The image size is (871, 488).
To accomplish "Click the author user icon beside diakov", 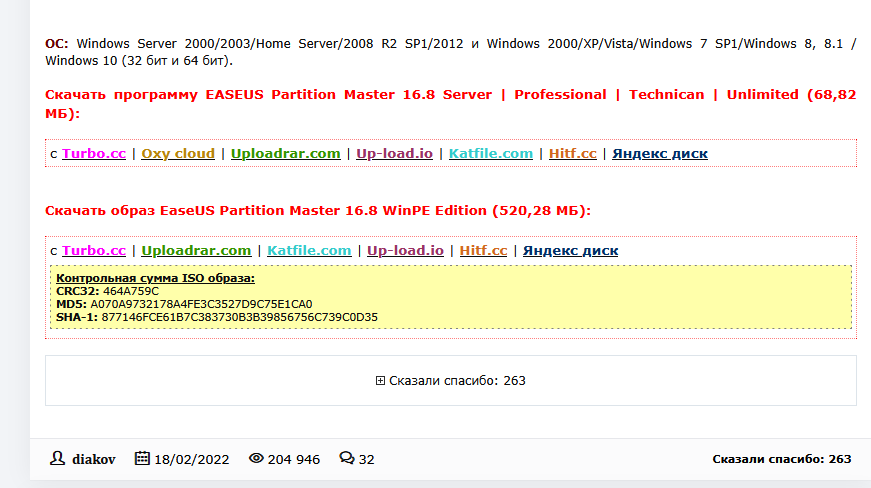I will click(57, 458).
